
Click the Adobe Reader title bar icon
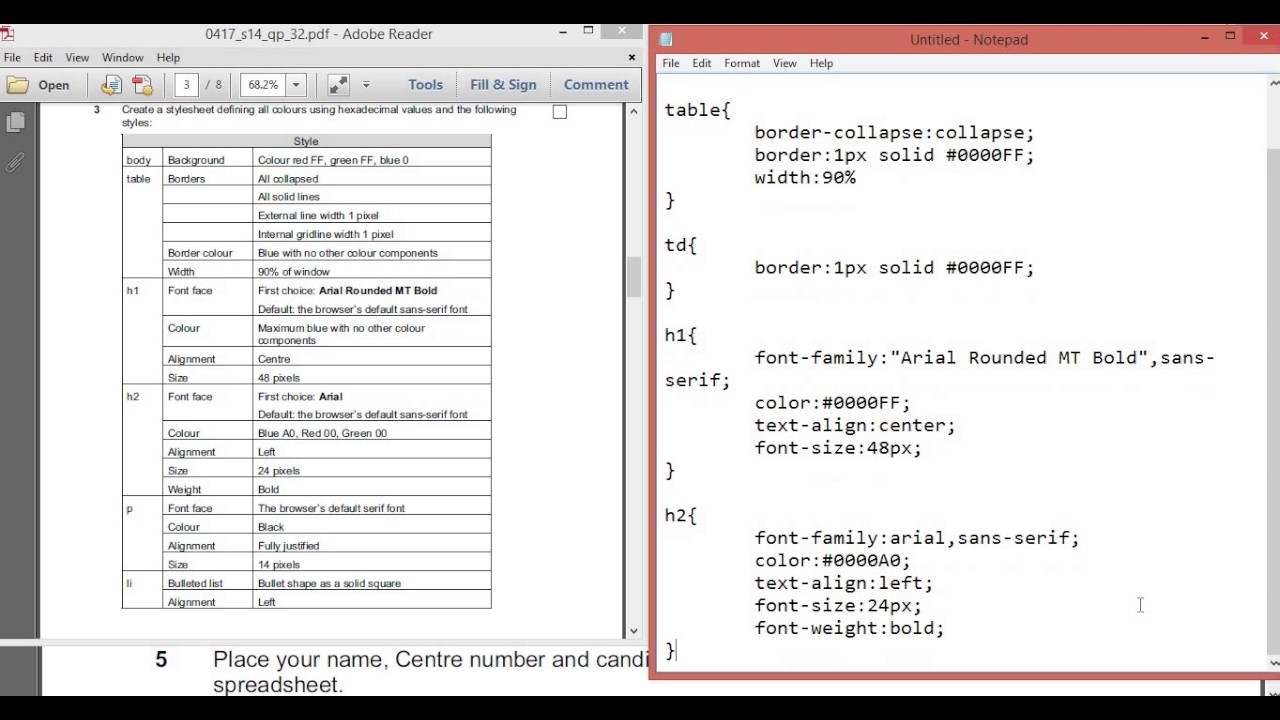click(6, 33)
